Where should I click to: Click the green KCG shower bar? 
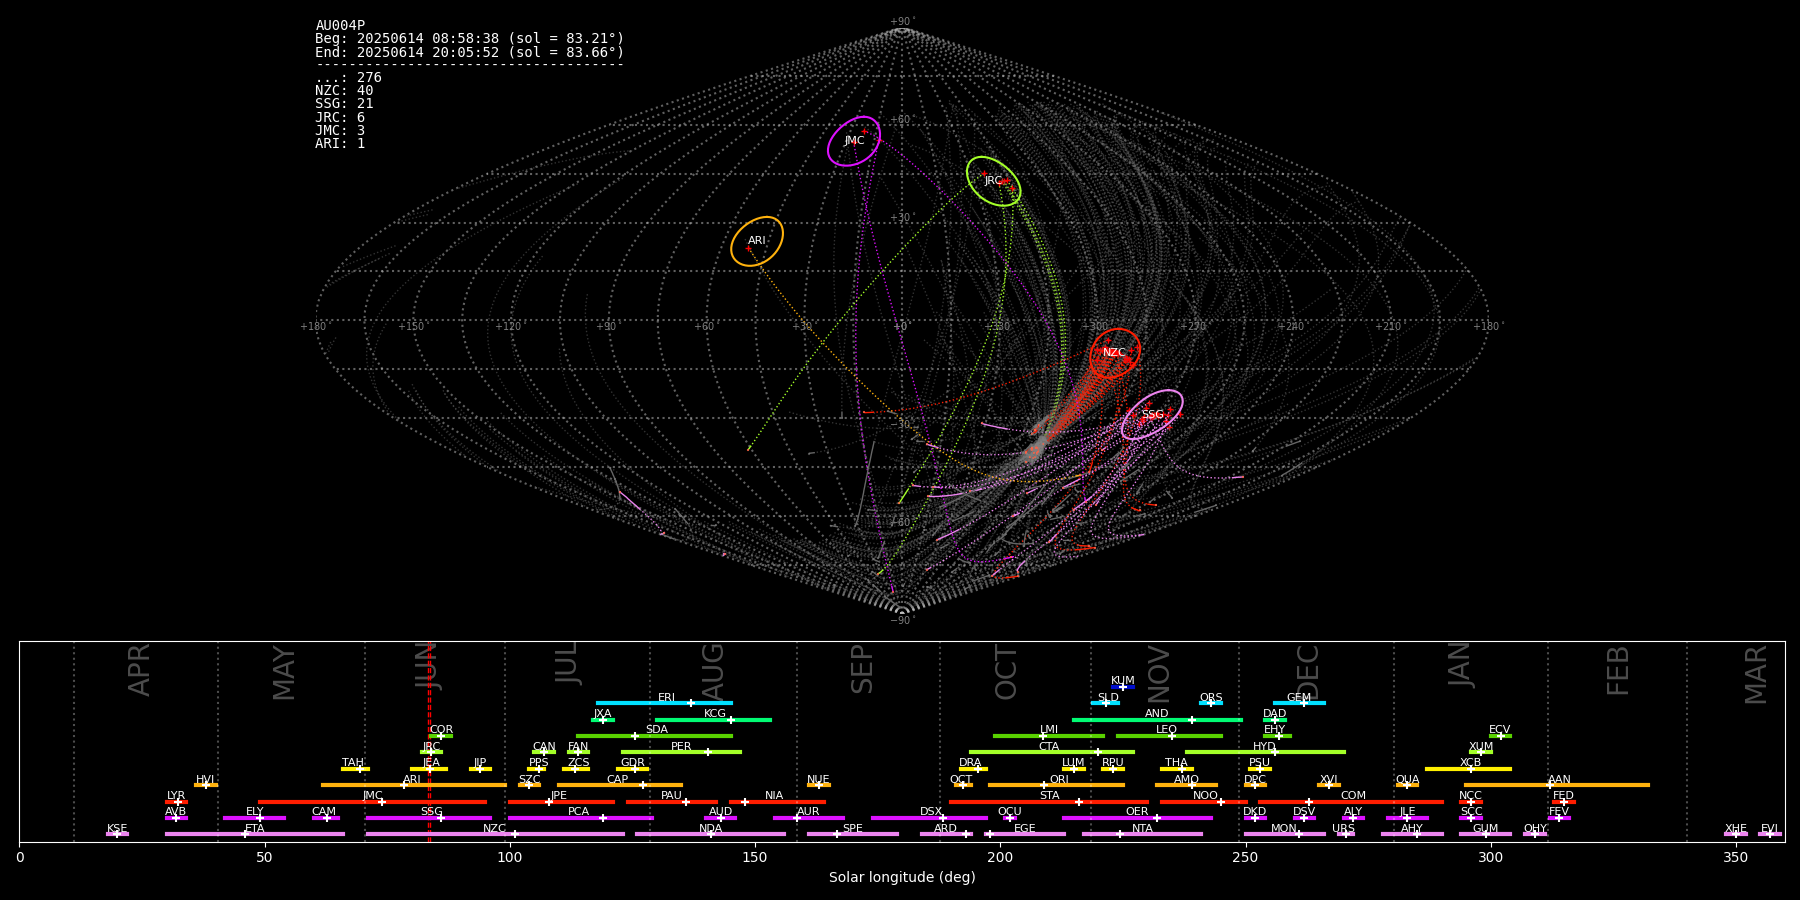click(x=713, y=719)
